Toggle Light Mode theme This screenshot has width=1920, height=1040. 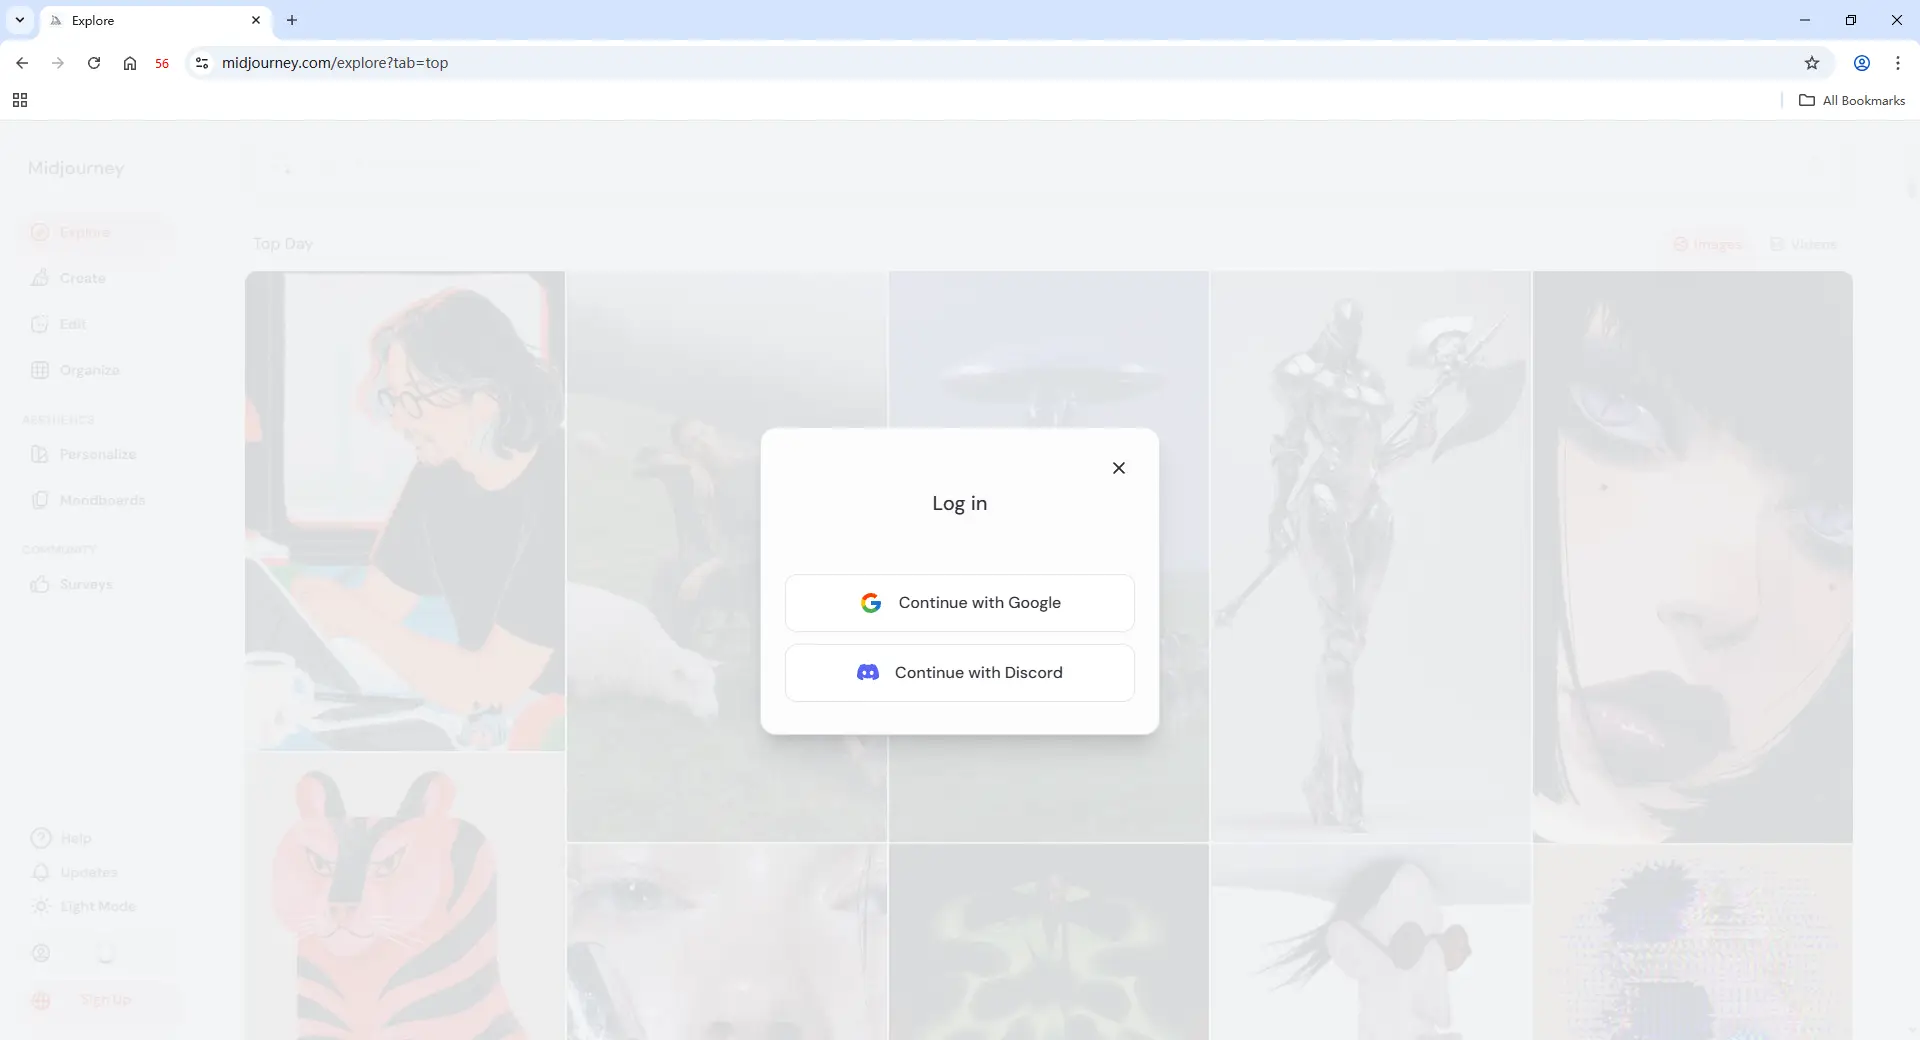pyautogui.click(x=84, y=906)
